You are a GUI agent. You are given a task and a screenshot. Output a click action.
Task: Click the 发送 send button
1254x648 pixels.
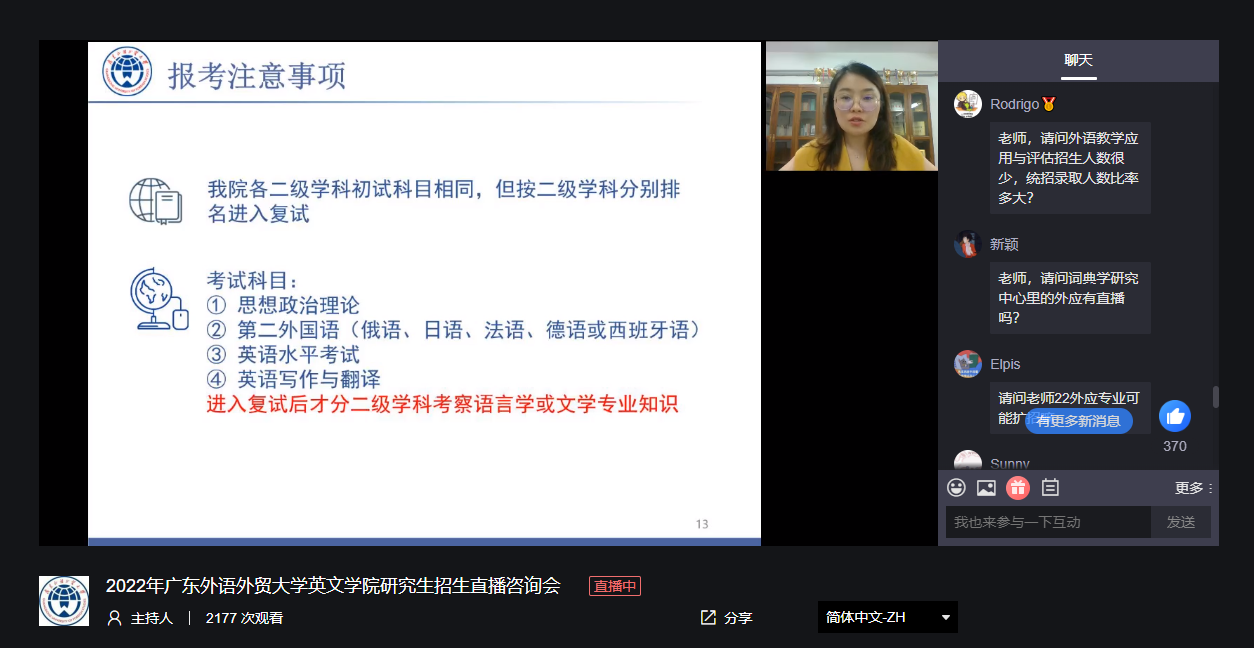coord(1181,522)
